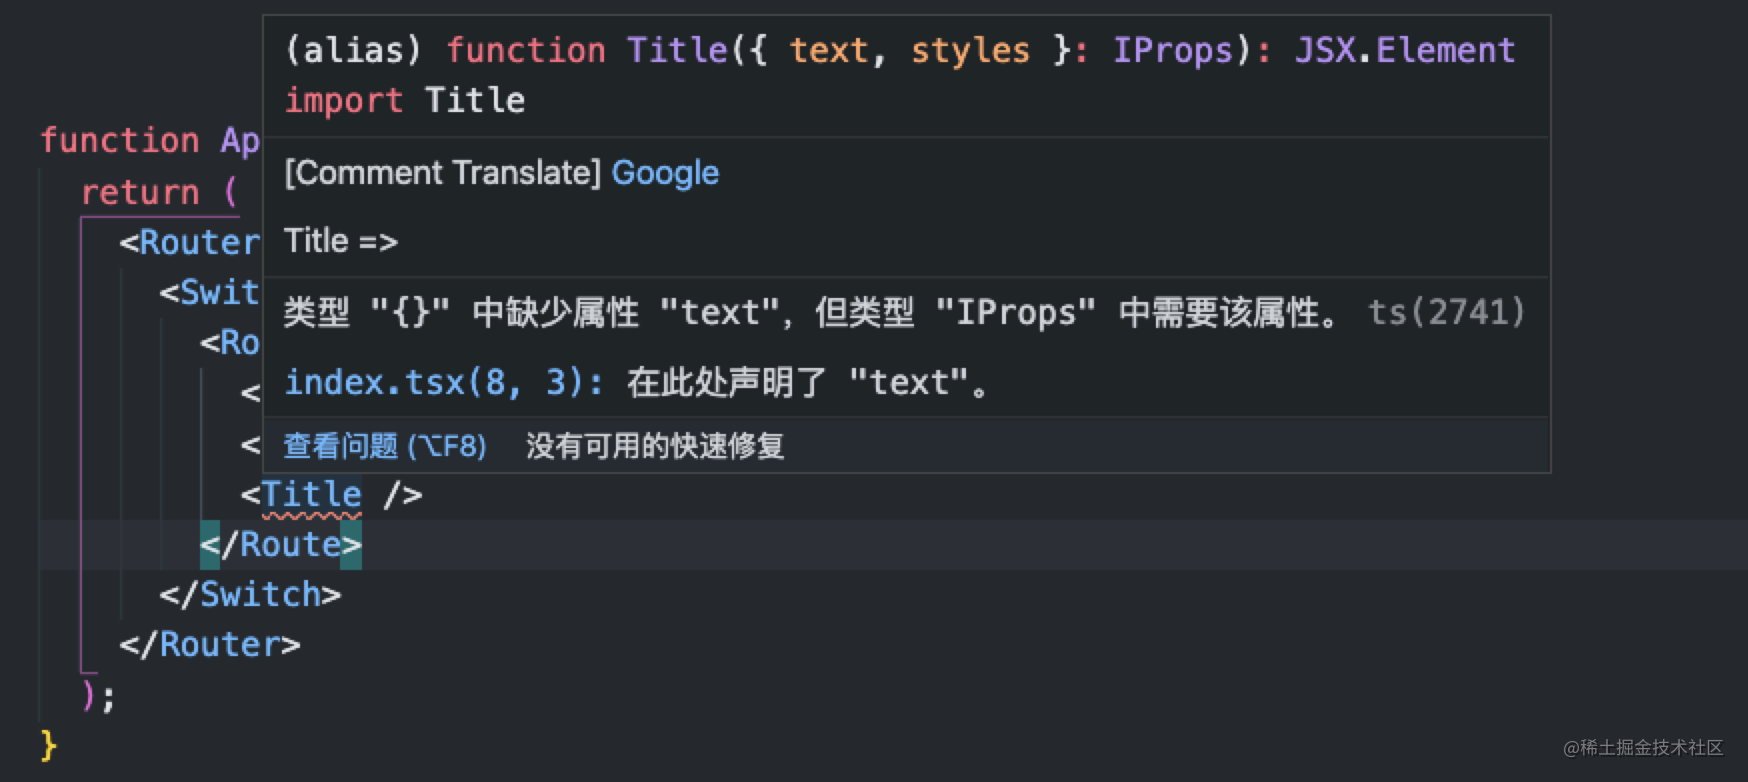The height and width of the screenshot is (782, 1748).
Task: Click the opening <Router tag in code
Action: [190, 243]
